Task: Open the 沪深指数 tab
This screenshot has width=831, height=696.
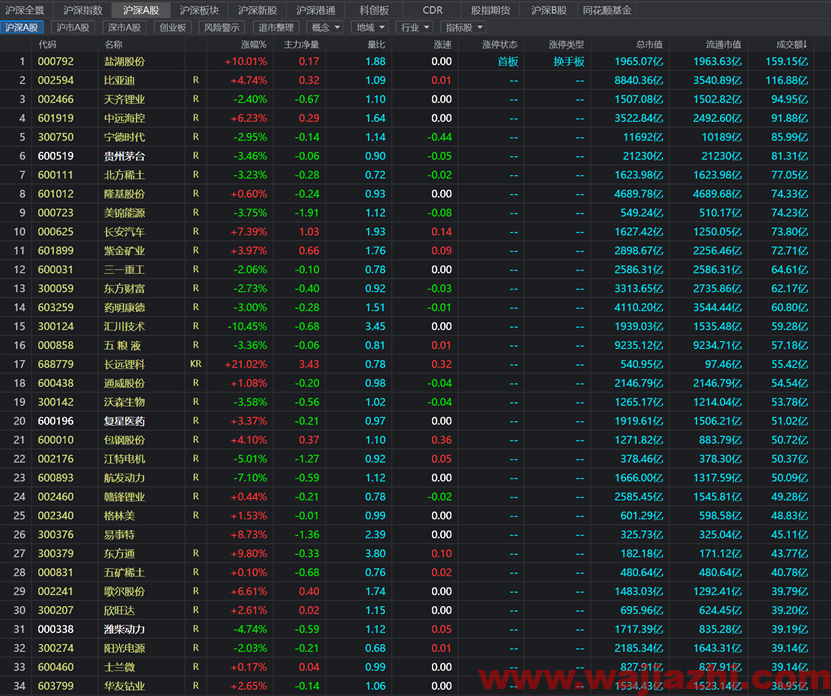Action: pos(83,10)
